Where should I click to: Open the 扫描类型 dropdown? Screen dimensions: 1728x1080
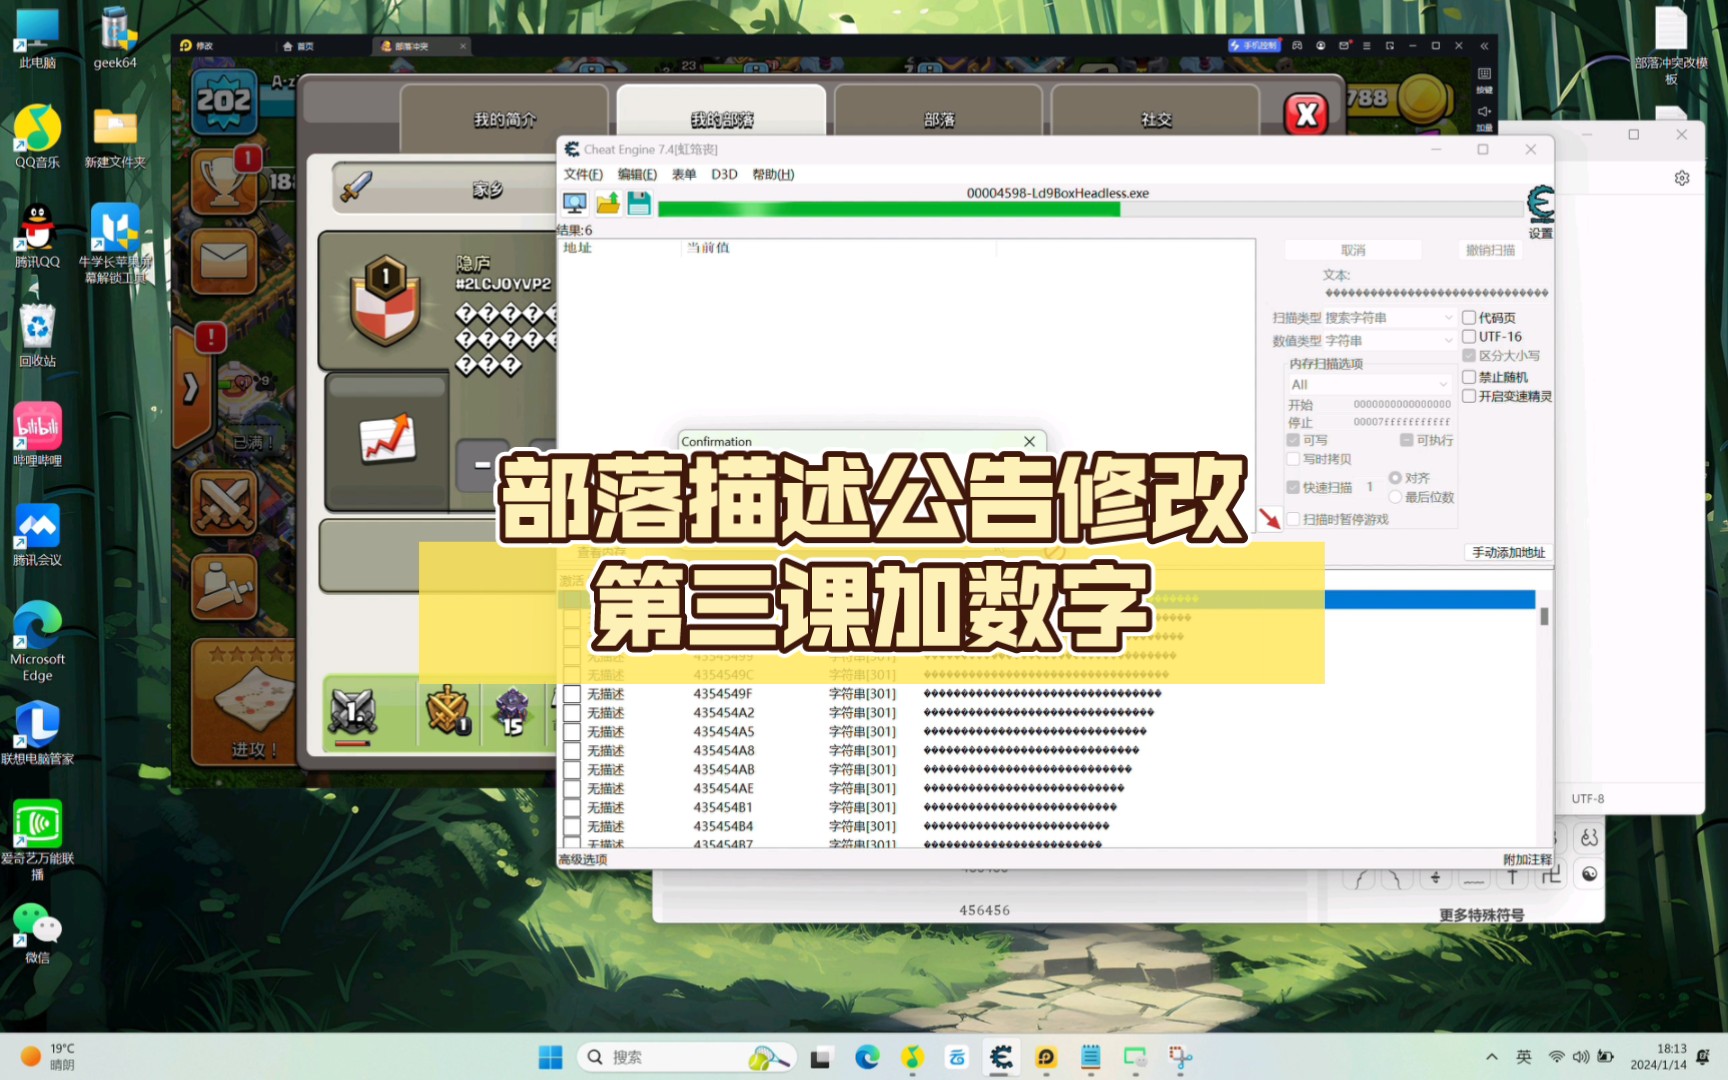pyautogui.click(x=1389, y=318)
